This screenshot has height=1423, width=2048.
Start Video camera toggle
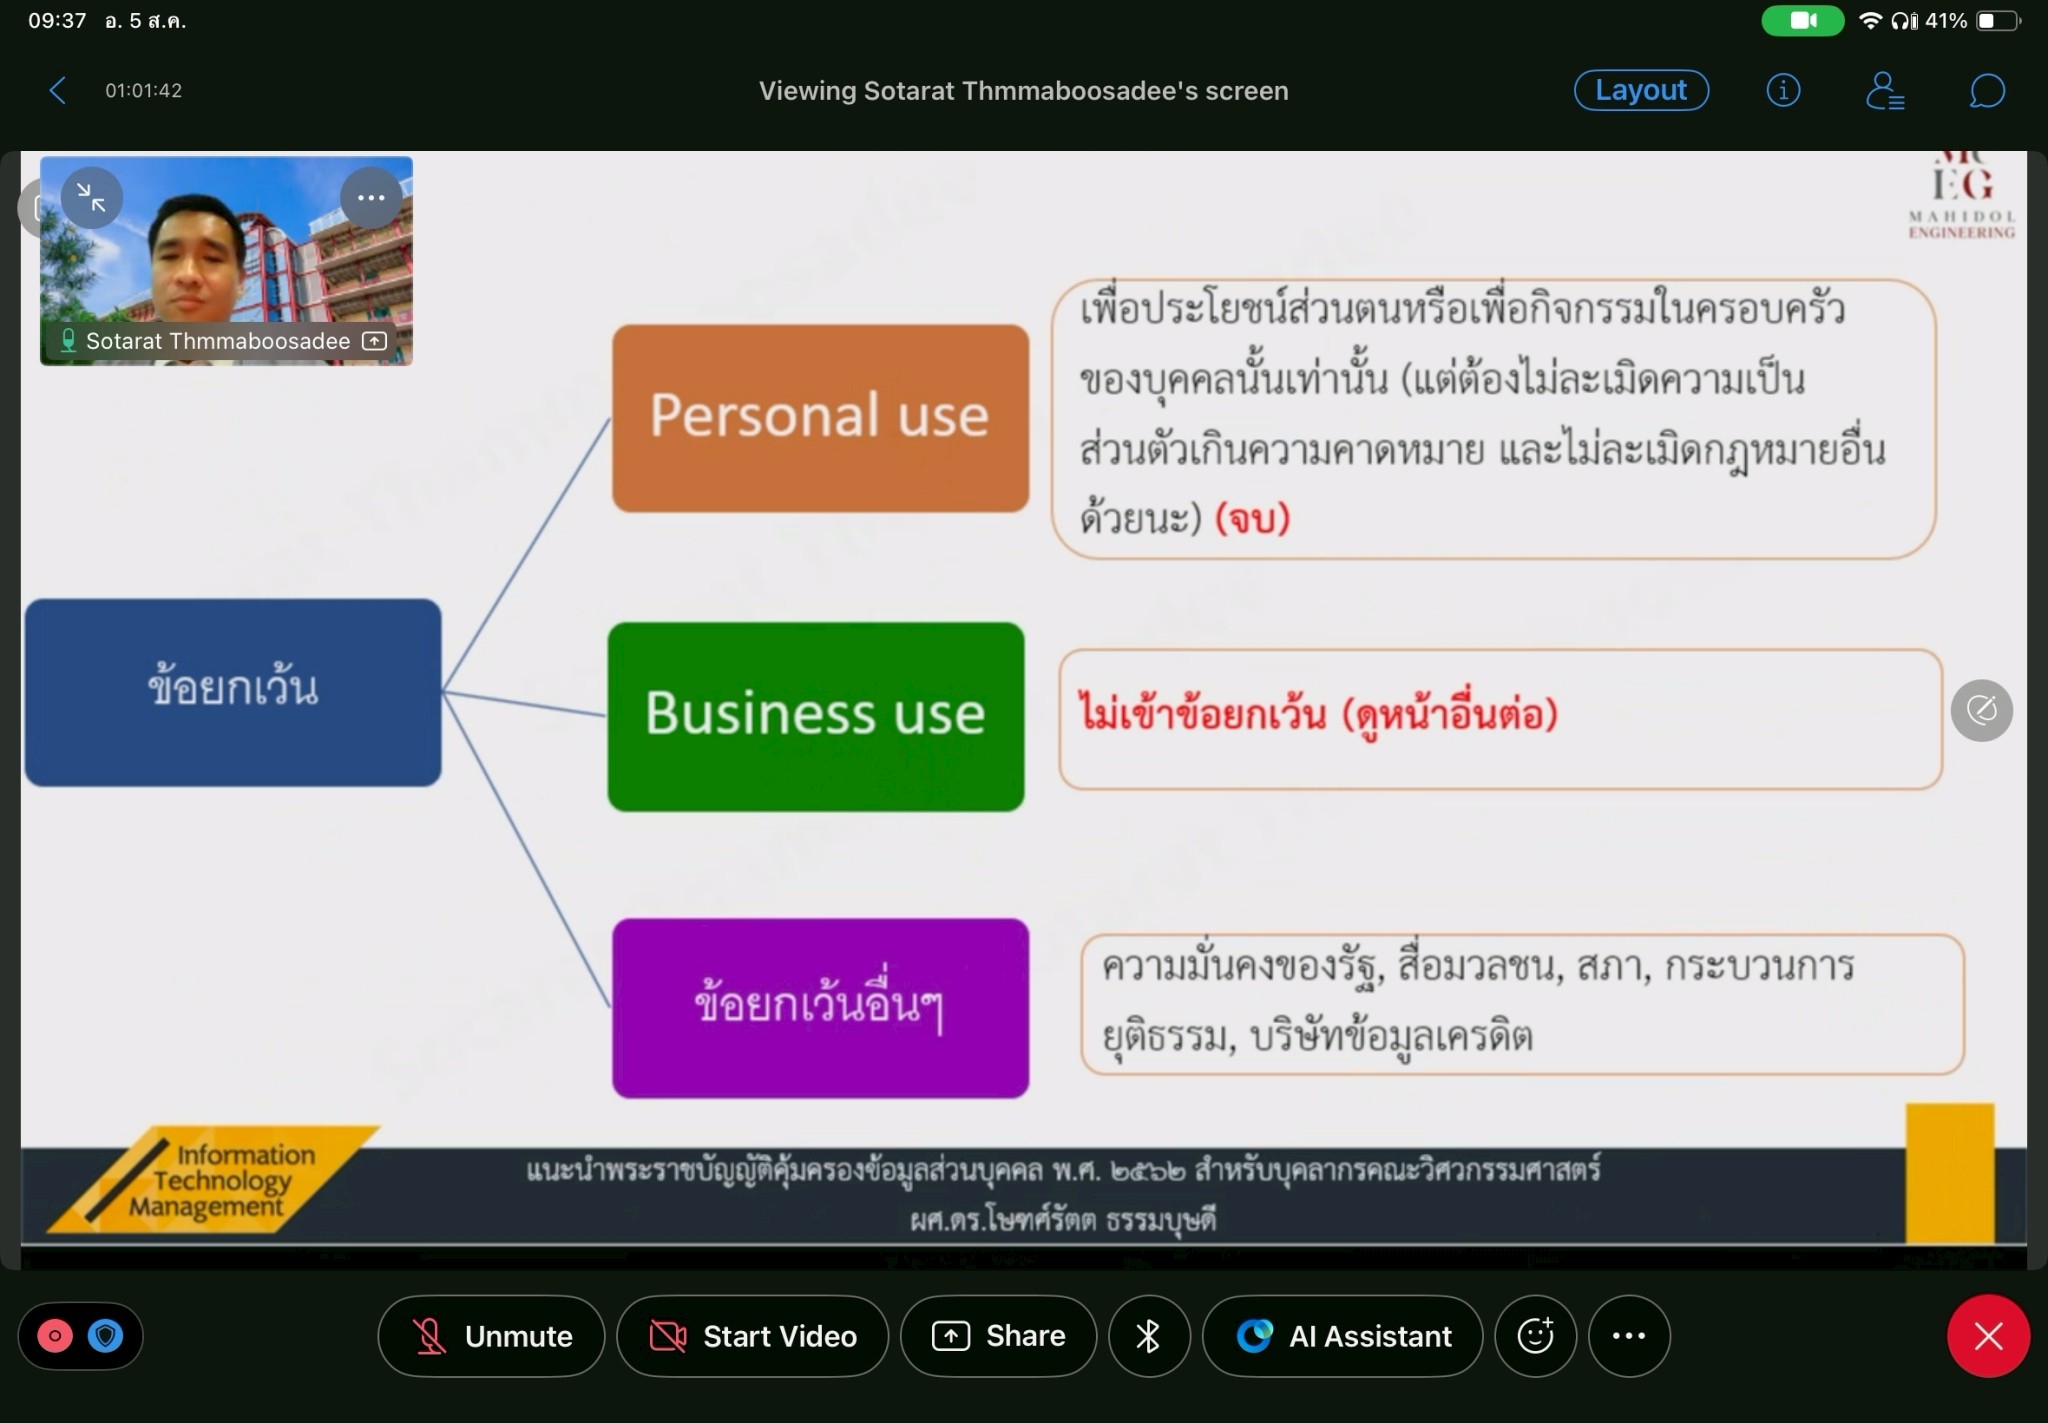click(752, 1336)
